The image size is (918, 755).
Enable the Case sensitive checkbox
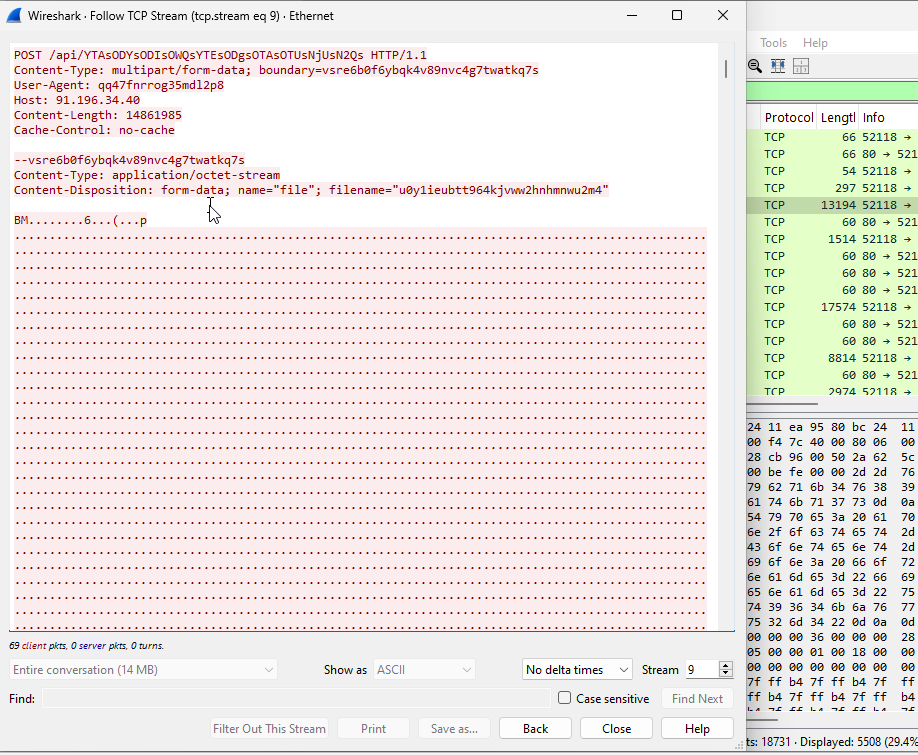click(565, 699)
